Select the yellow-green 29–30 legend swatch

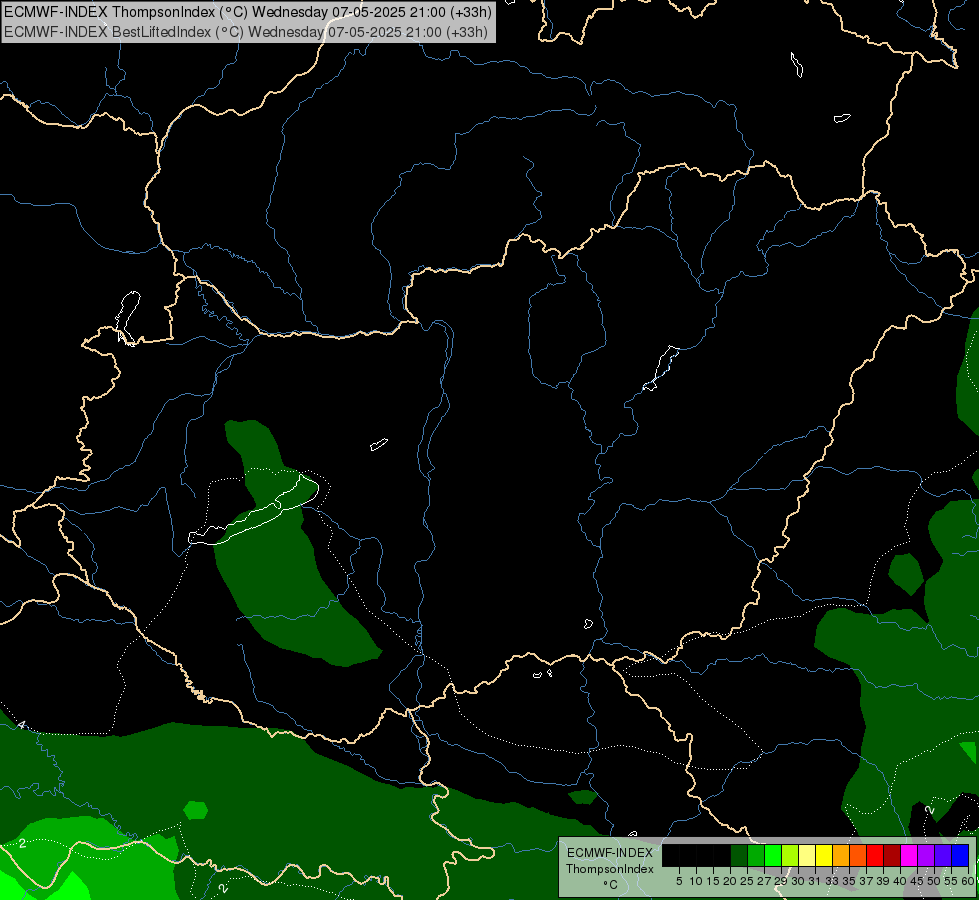[790, 855]
